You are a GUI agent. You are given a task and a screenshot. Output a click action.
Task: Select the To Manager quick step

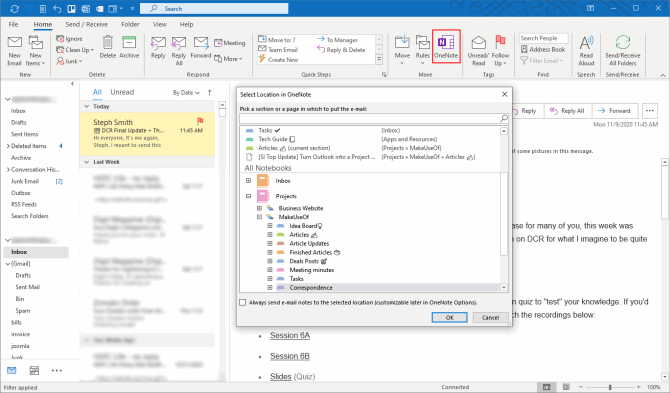pyautogui.click(x=337, y=40)
